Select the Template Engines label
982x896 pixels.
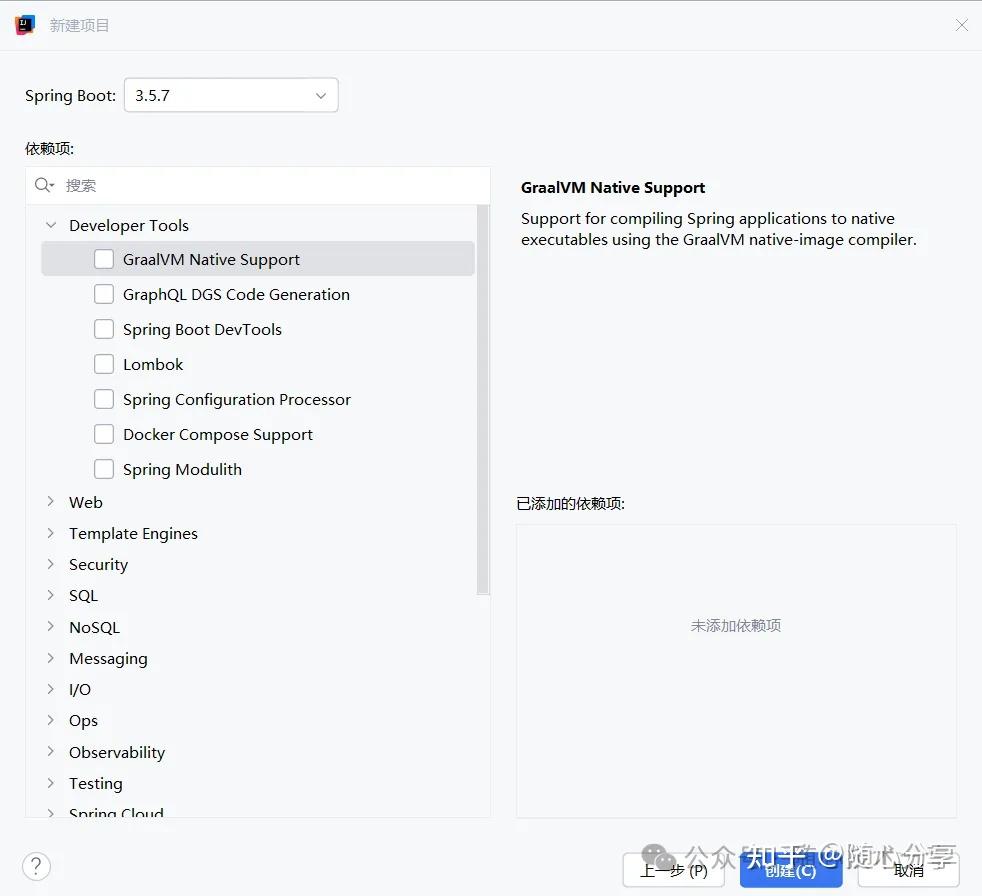click(133, 533)
